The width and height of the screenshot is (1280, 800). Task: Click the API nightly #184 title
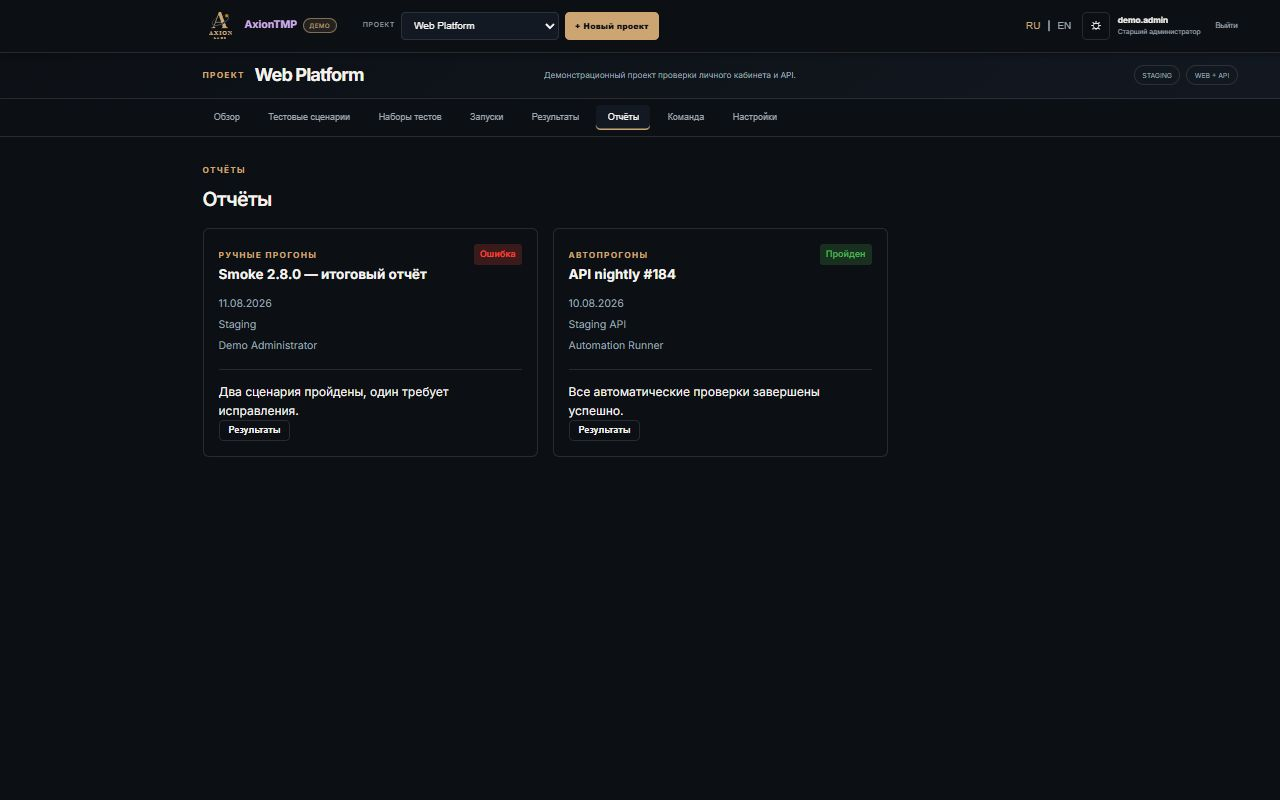(622, 274)
